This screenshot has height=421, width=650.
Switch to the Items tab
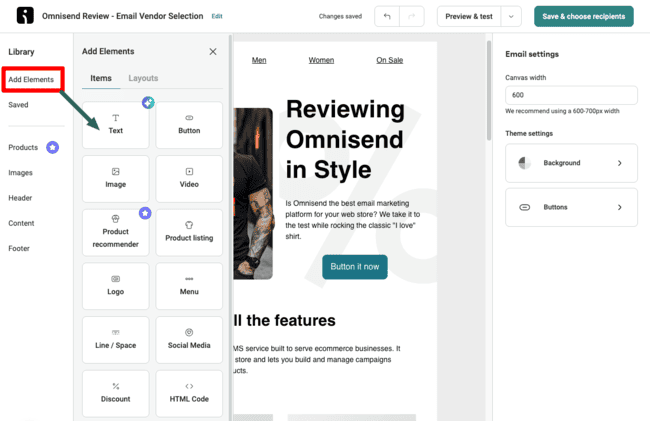click(x=101, y=78)
